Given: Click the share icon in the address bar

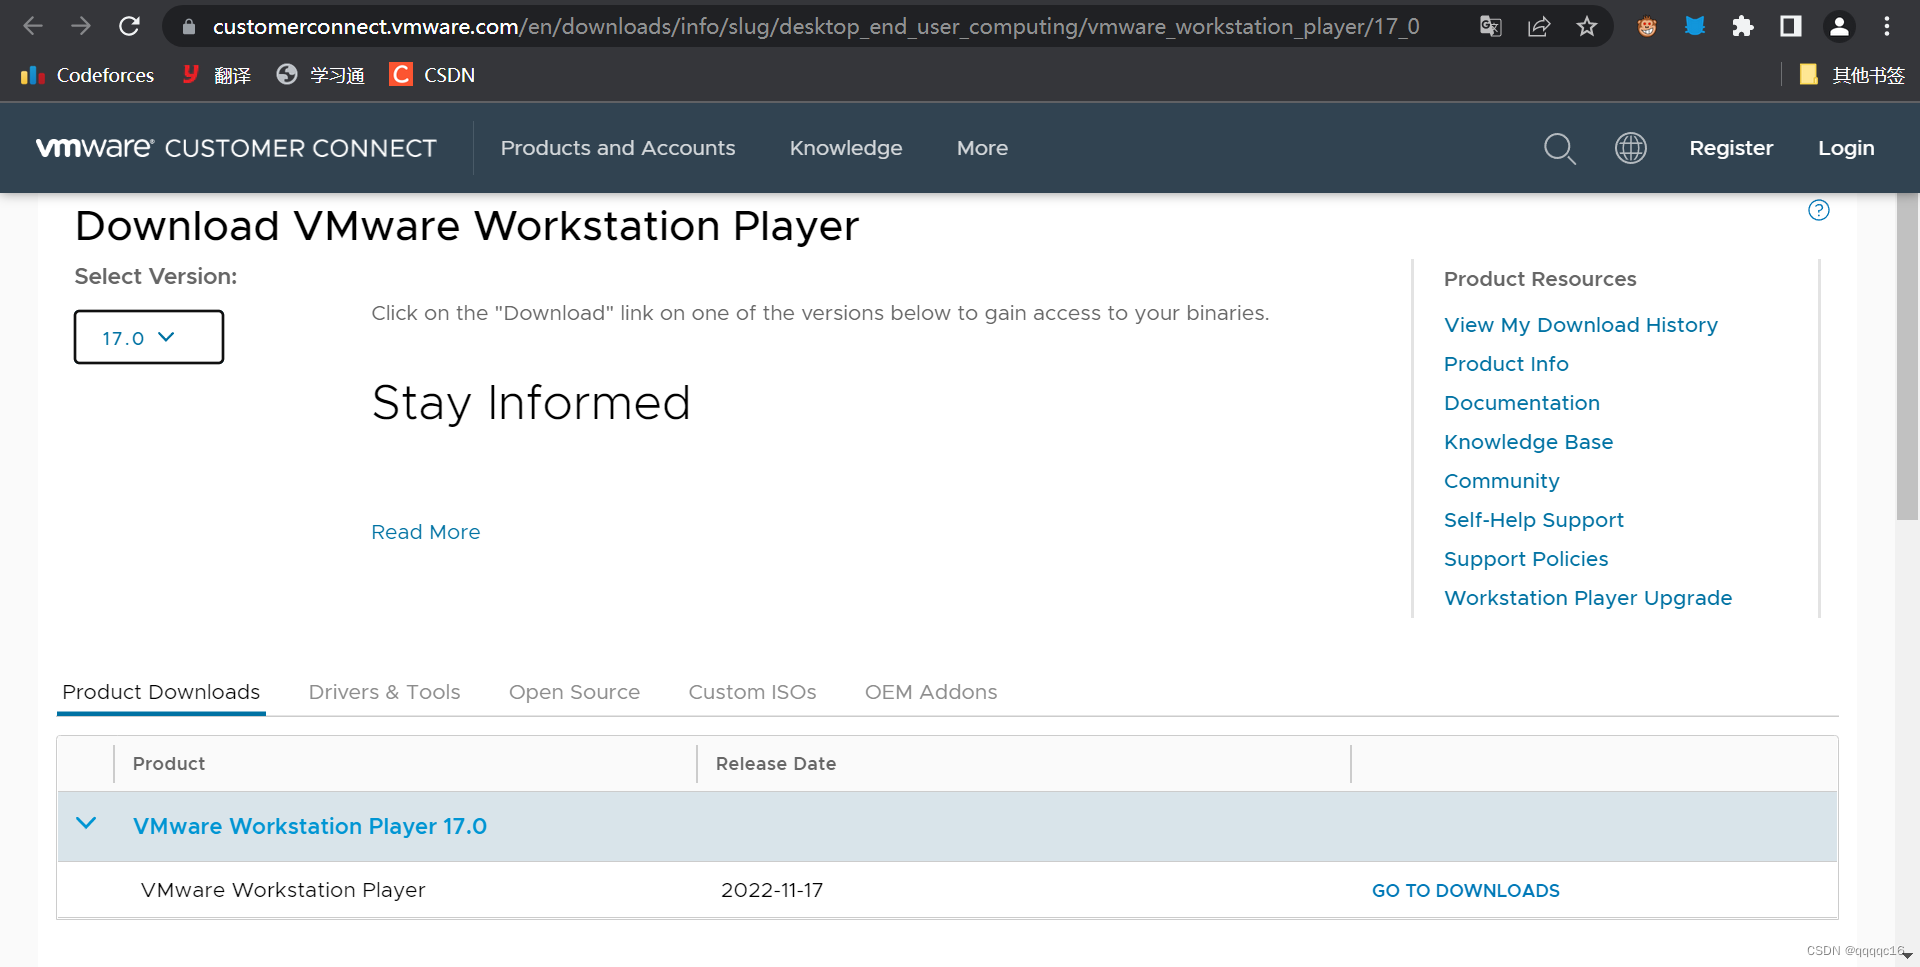Looking at the screenshot, I should point(1538,26).
